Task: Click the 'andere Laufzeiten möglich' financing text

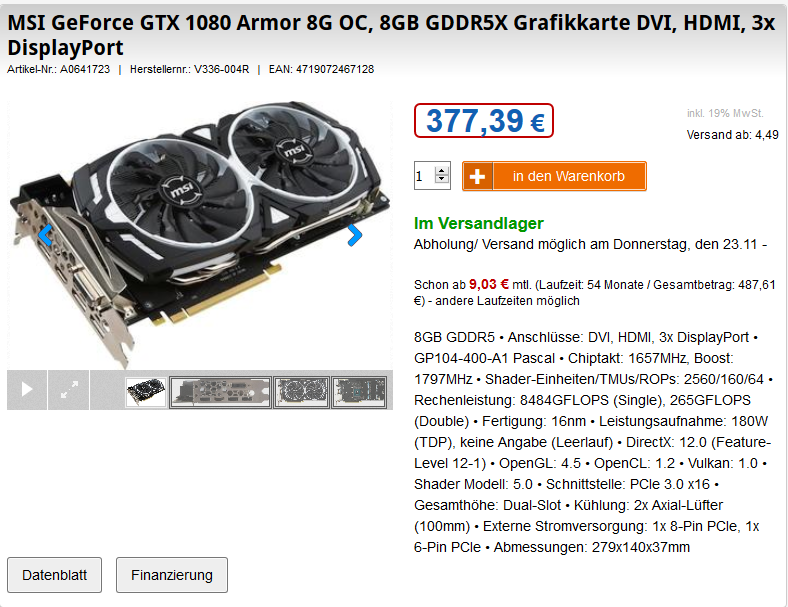Action: (508, 301)
